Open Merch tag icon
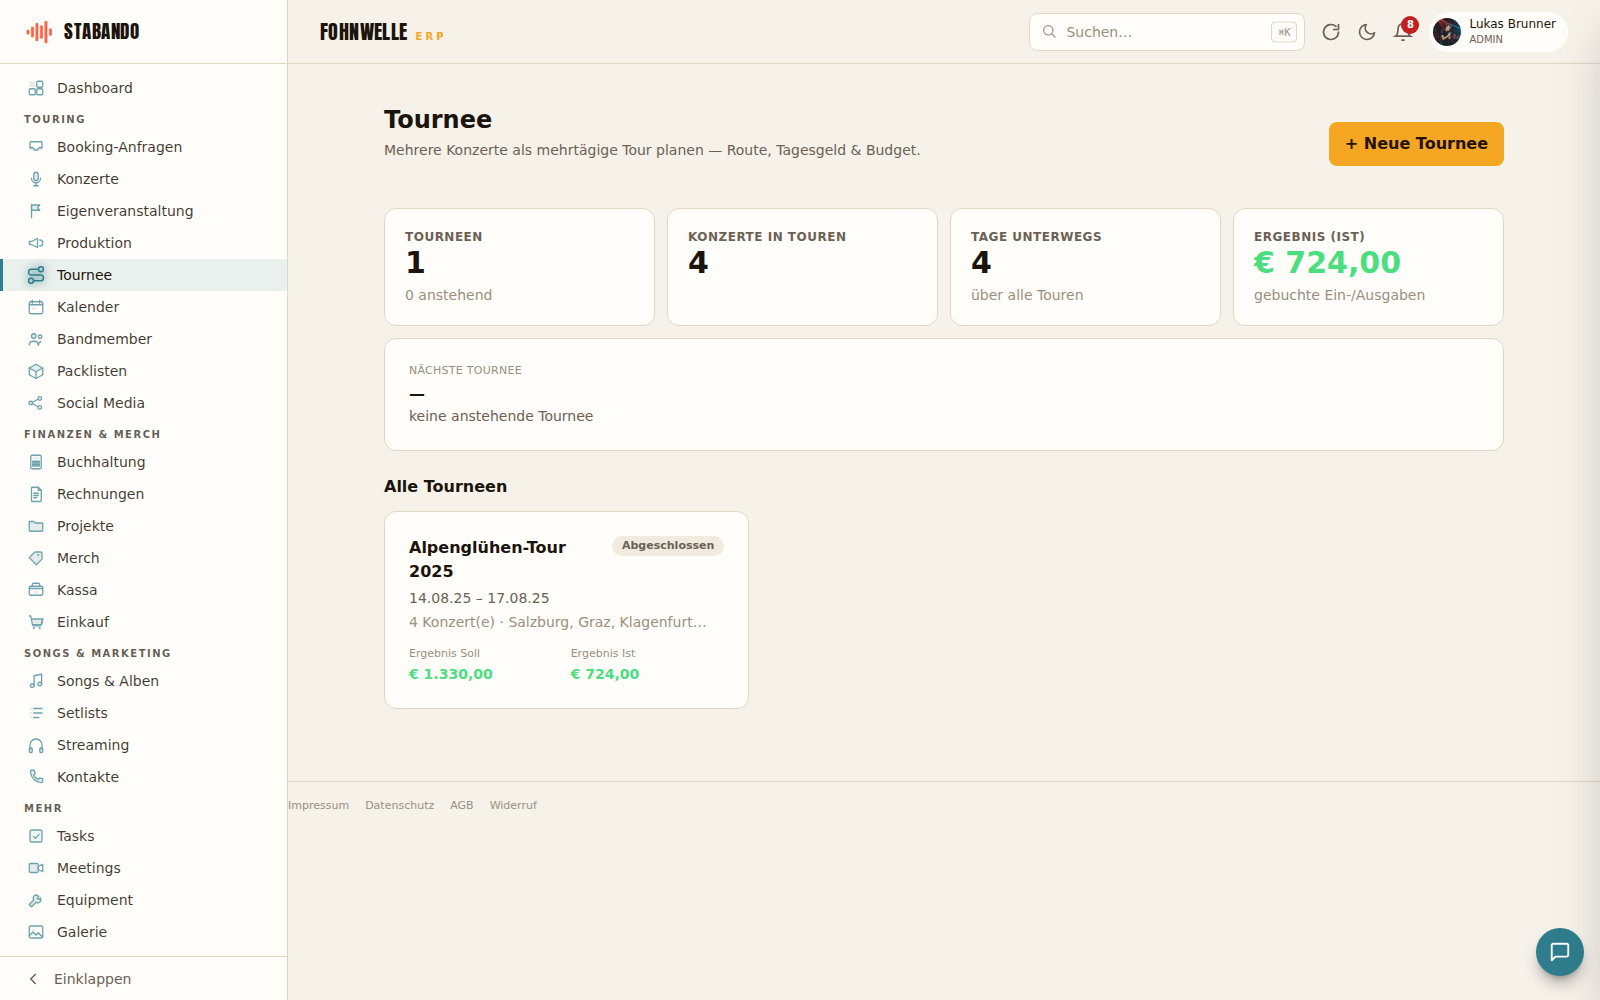The width and height of the screenshot is (1600, 1000). (x=36, y=558)
